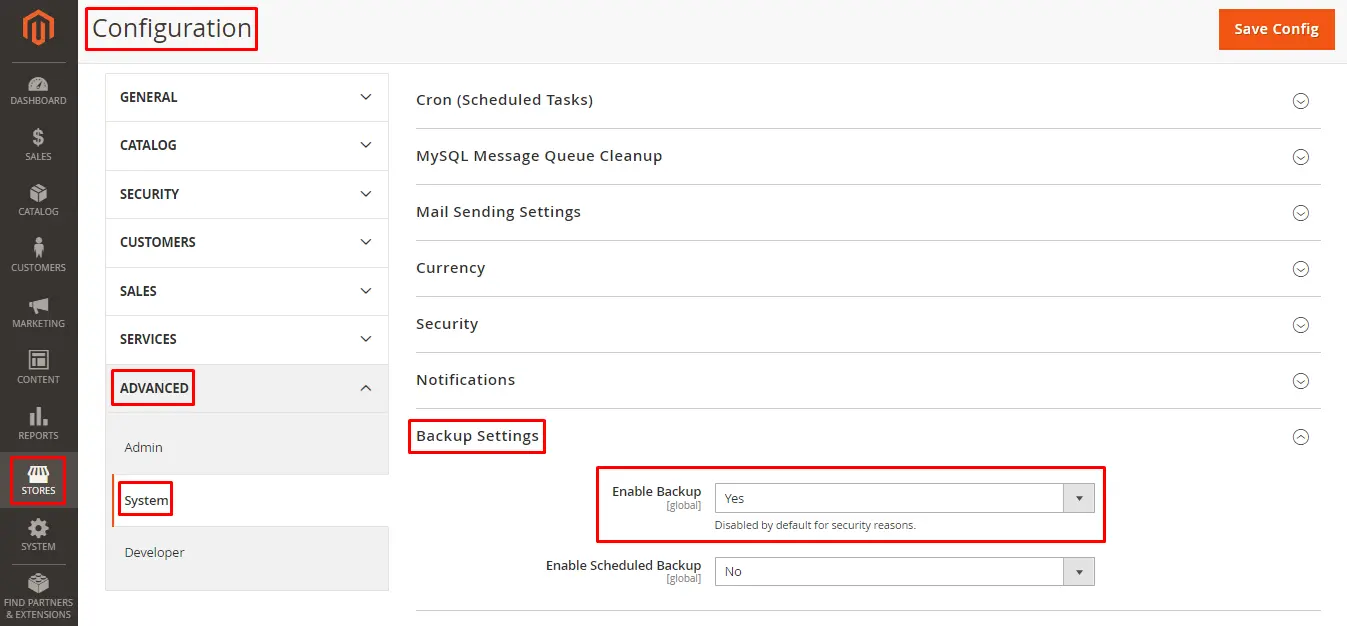Expand the GENERAL configuration section
This screenshot has height=626, width=1347.
(x=246, y=97)
